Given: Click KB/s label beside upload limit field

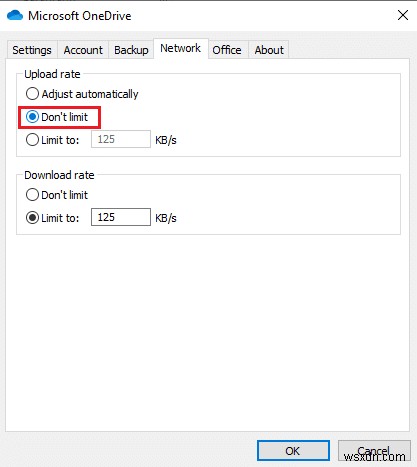Looking at the screenshot, I should click(x=166, y=140).
